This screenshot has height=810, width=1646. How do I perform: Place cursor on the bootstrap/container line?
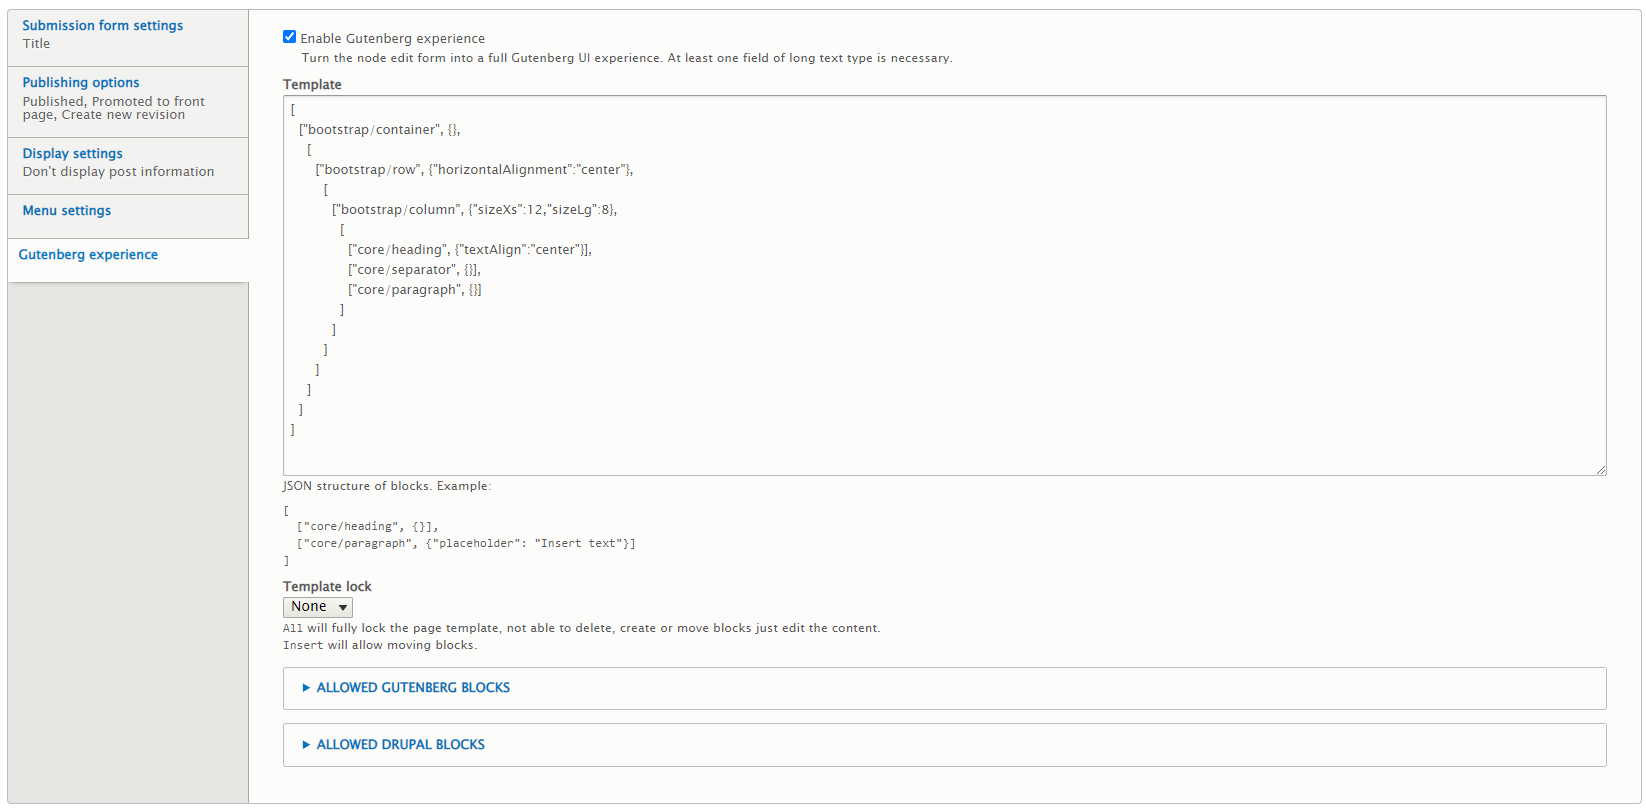[379, 130]
